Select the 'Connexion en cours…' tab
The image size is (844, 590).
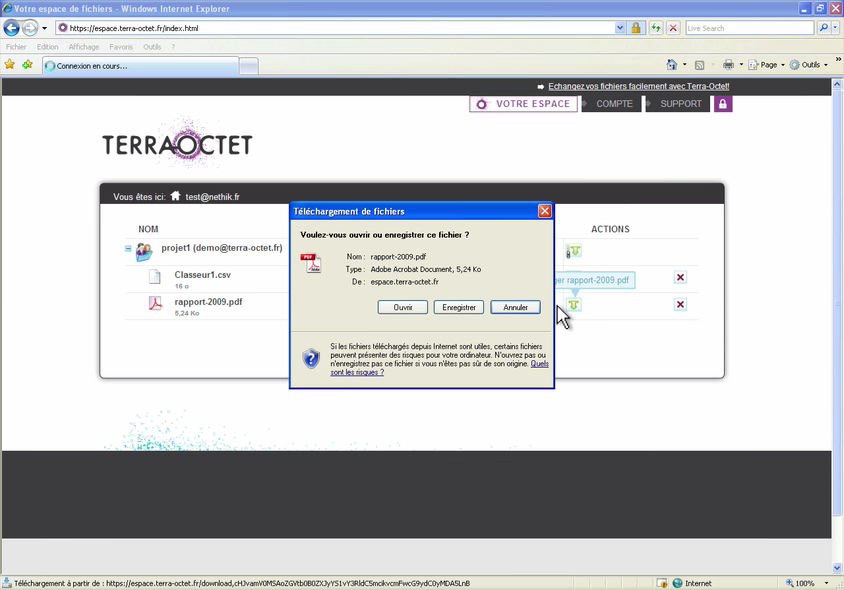[141, 66]
